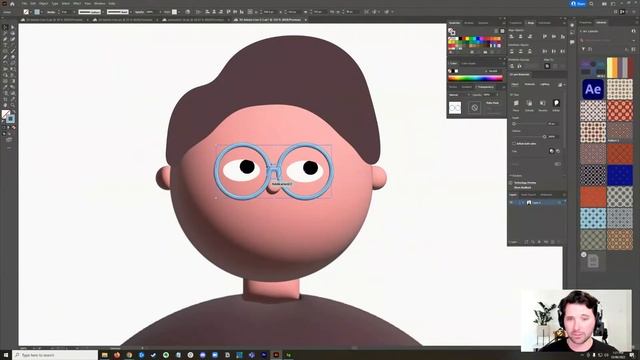This screenshot has width=640, height=360.
Task: Switch to the Brushes tab
Action: tap(469, 23)
